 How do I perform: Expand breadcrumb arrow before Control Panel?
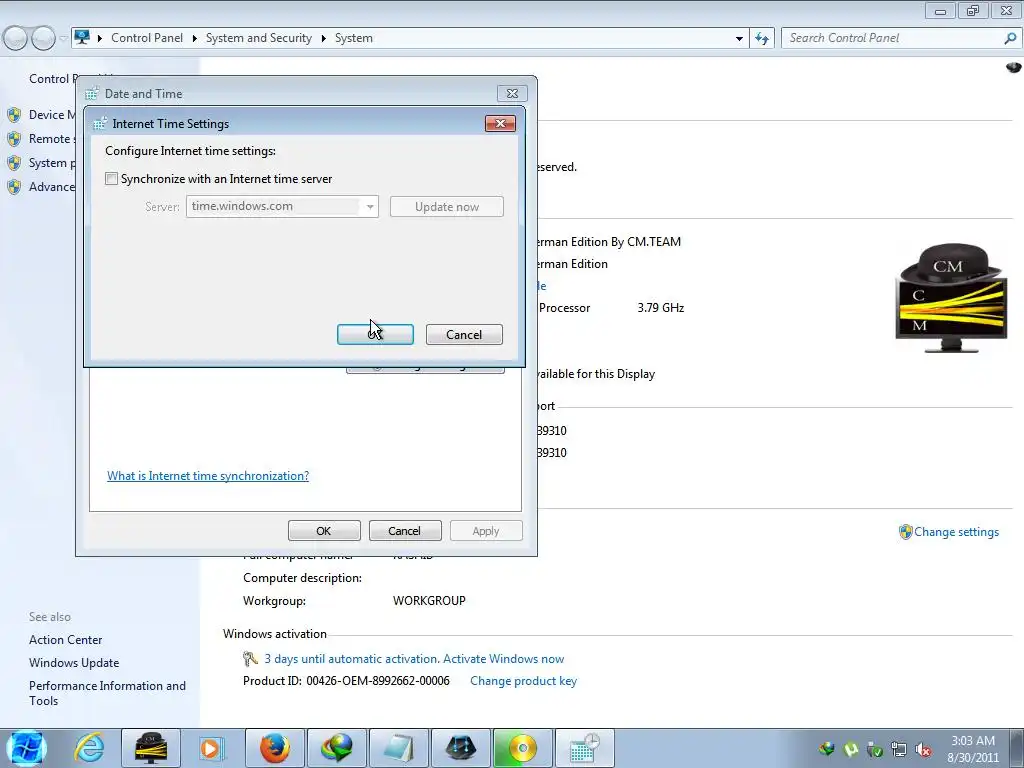coord(100,38)
